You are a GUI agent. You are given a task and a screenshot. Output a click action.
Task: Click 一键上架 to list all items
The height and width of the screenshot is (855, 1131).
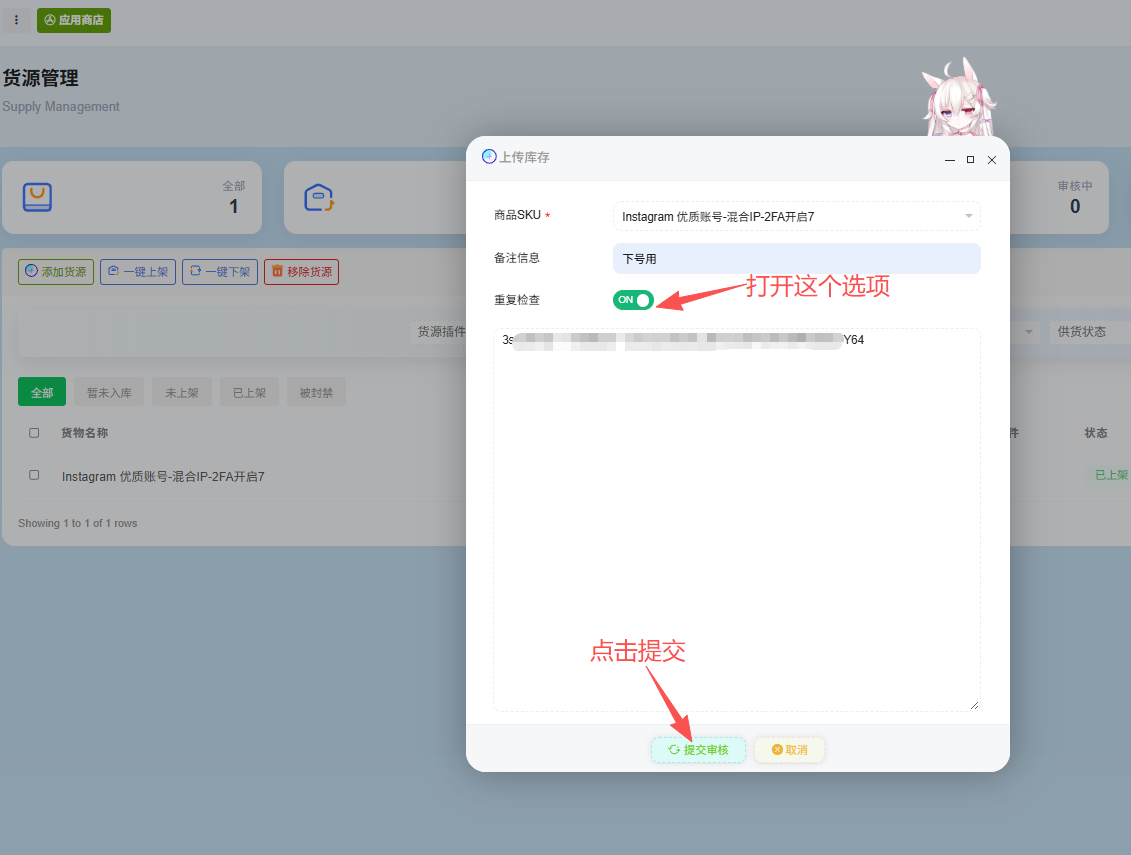[138, 272]
